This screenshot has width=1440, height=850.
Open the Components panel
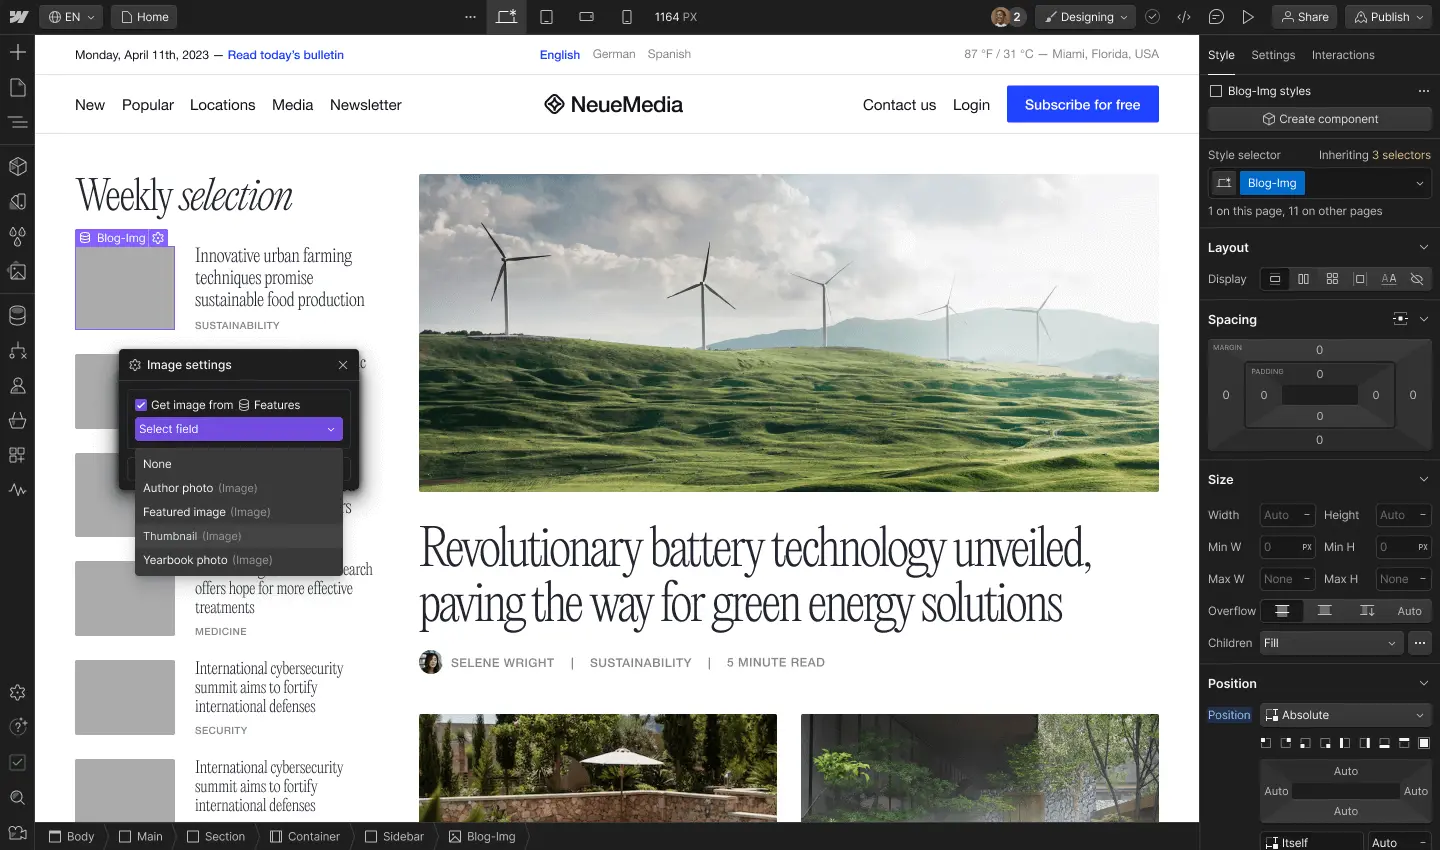click(x=18, y=167)
